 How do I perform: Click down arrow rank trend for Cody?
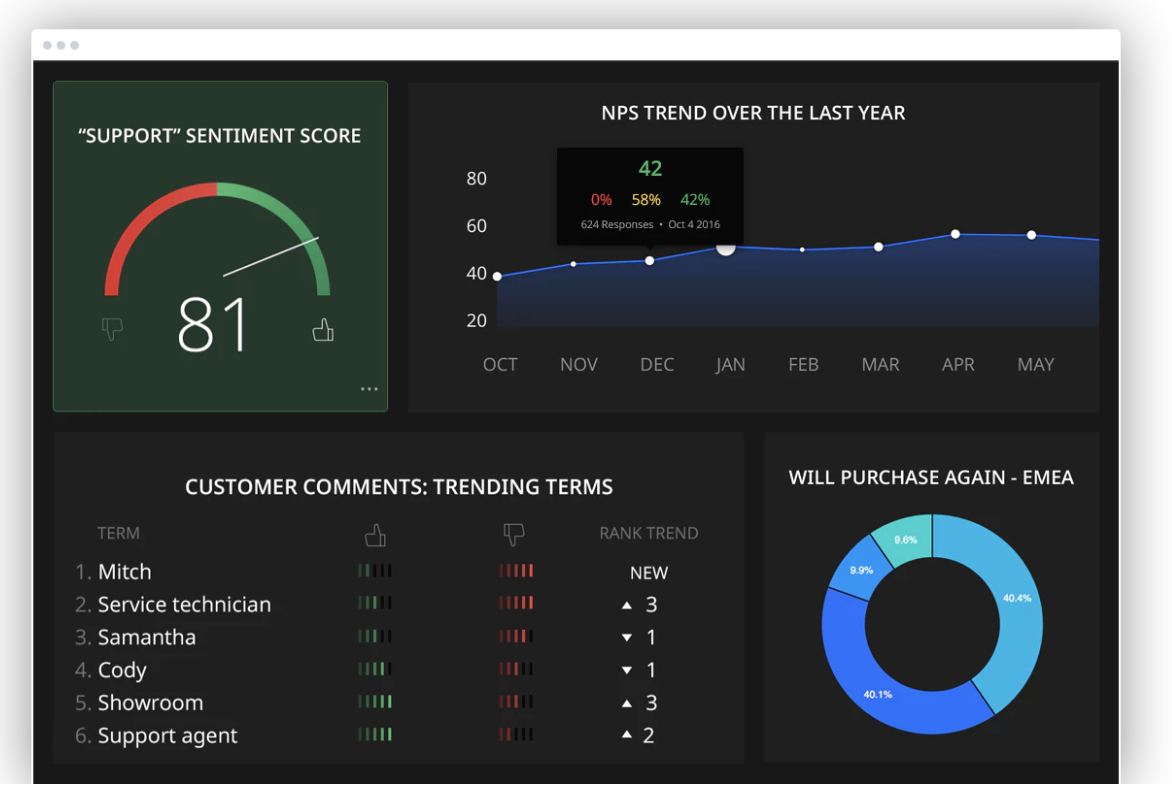[x=627, y=671]
